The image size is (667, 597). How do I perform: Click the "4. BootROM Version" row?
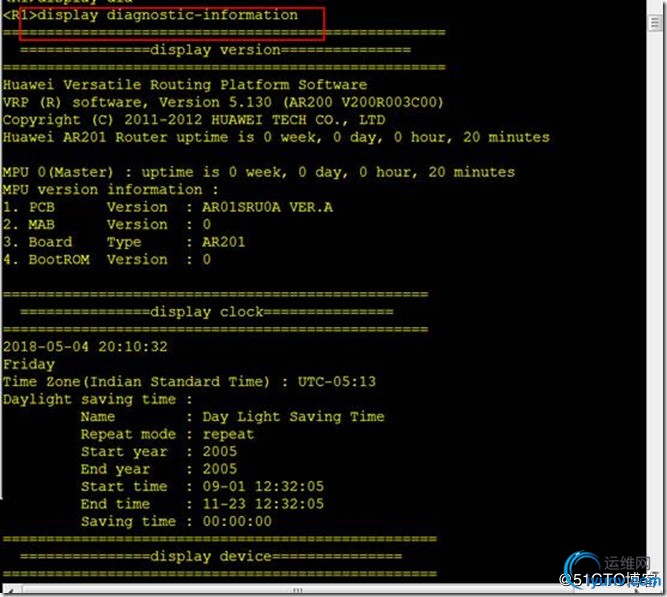click(107, 260)
